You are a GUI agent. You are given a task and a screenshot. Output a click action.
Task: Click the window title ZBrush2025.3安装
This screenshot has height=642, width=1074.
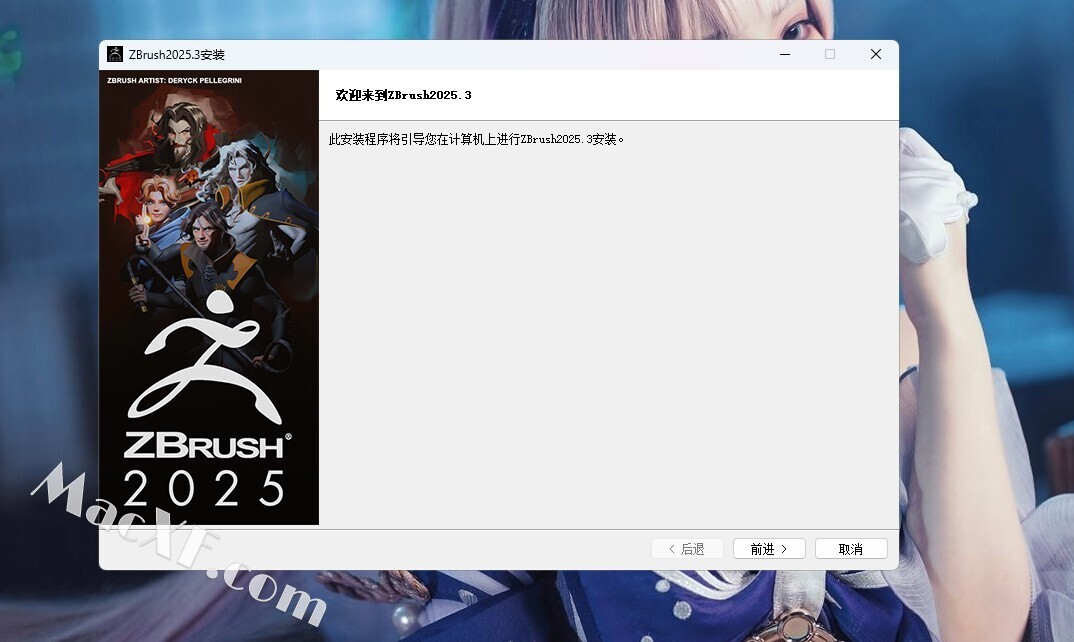[x=177, y=55]
